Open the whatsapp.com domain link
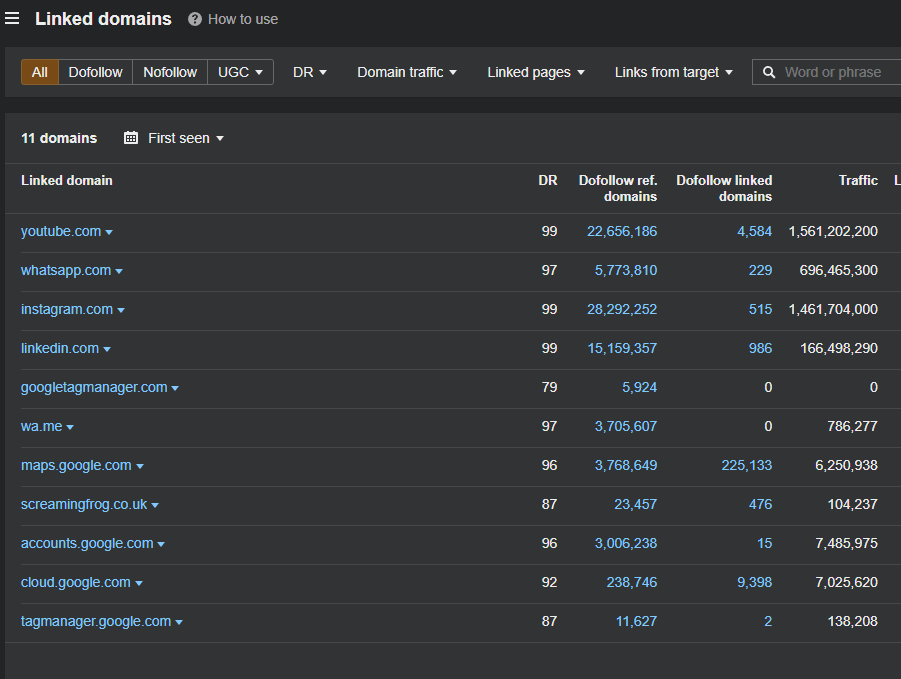This screenshot has width=901, height=679. click(x=66, y=271)
